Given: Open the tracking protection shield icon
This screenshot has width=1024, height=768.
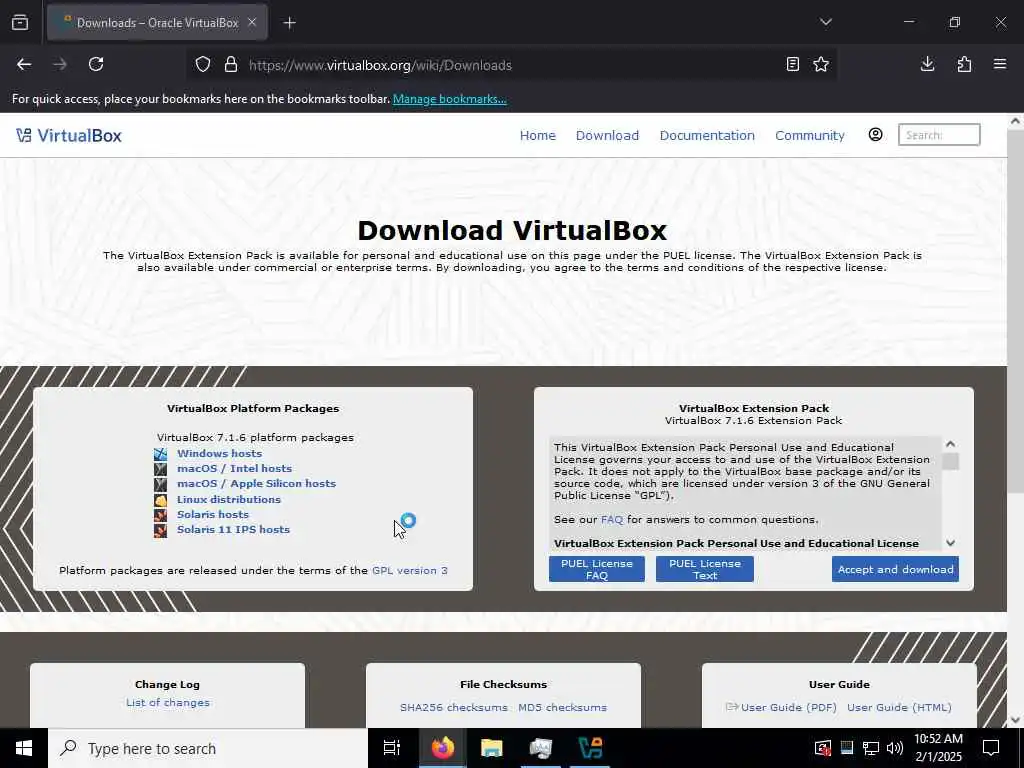Looking at the screenshot, I should tap(203, 65).
